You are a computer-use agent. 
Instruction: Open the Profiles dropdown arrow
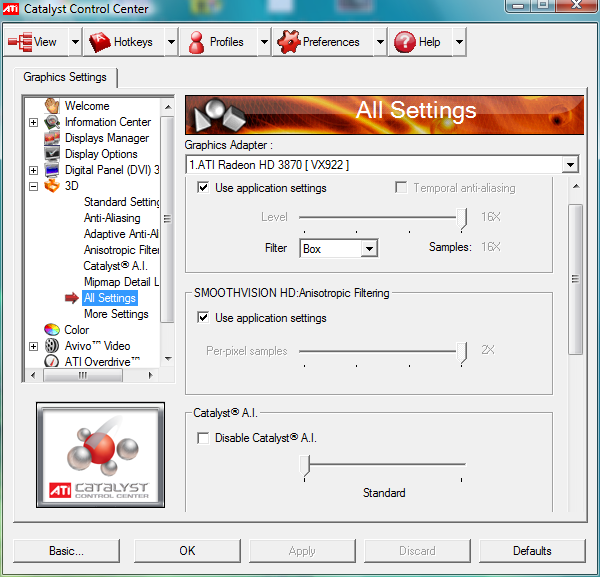(x=264, y=42)
